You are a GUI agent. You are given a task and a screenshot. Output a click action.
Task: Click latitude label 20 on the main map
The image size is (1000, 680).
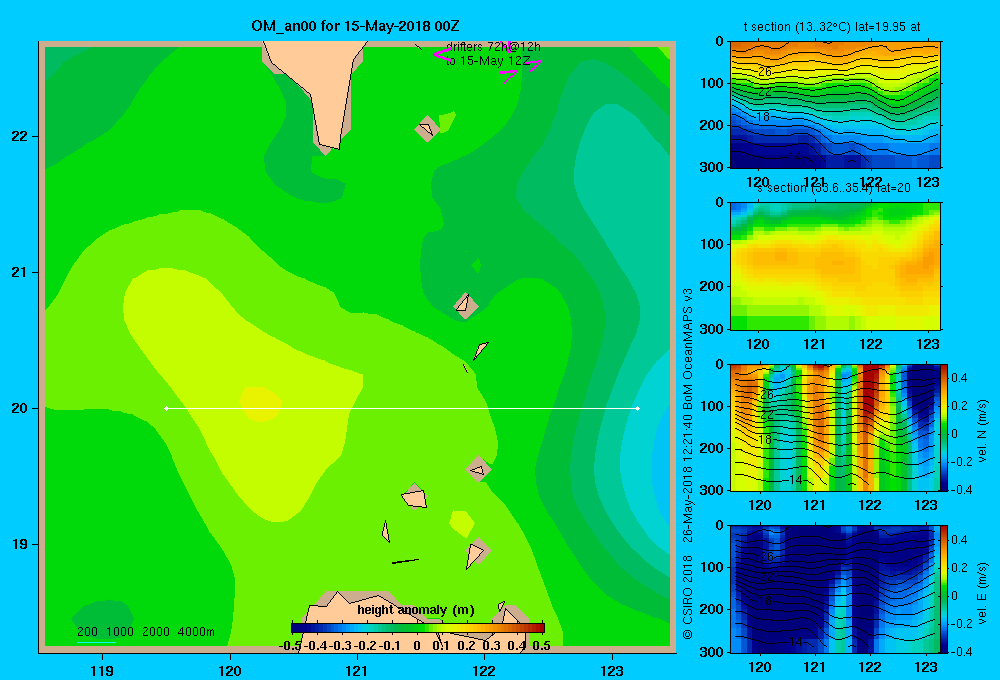pos(20,408)
